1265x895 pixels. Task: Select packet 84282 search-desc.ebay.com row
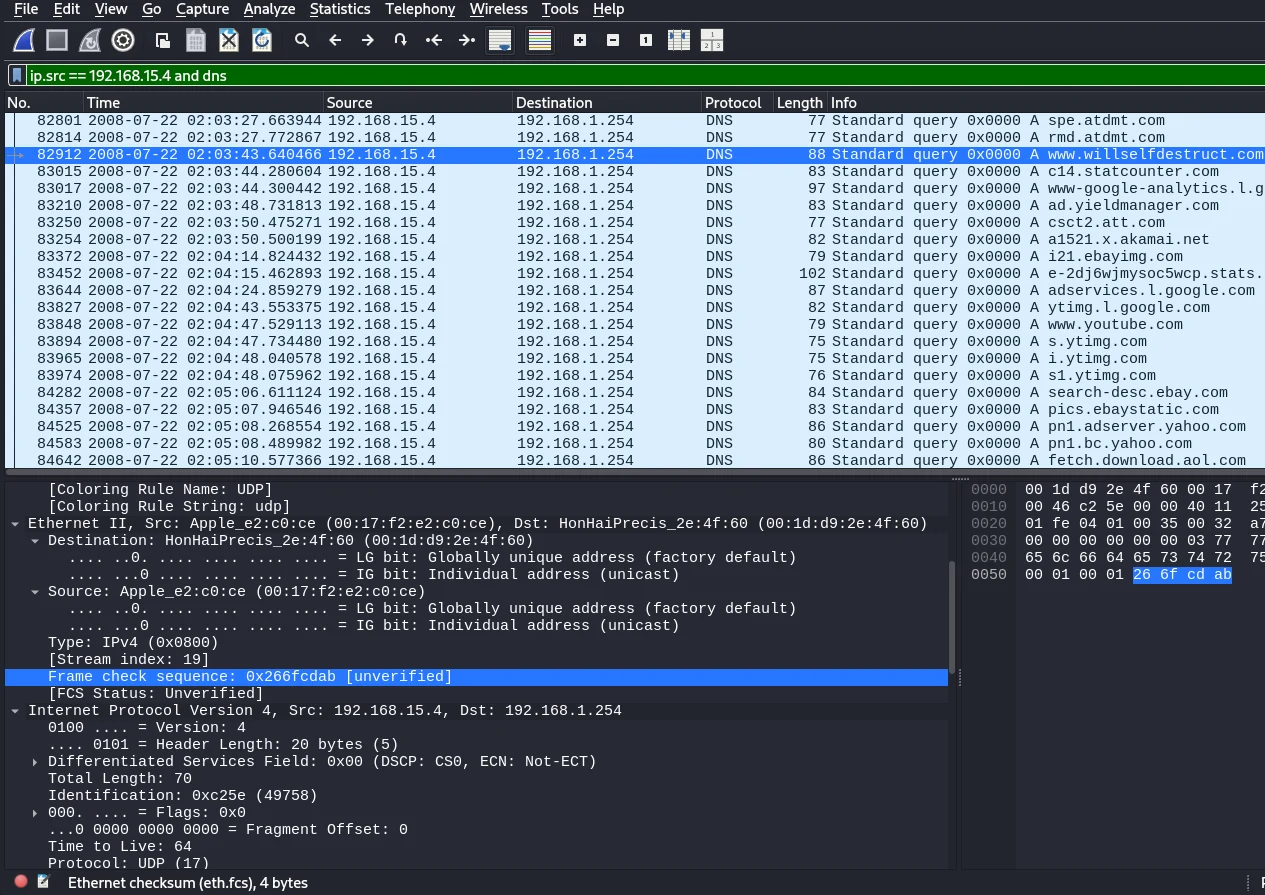(634, 392)
